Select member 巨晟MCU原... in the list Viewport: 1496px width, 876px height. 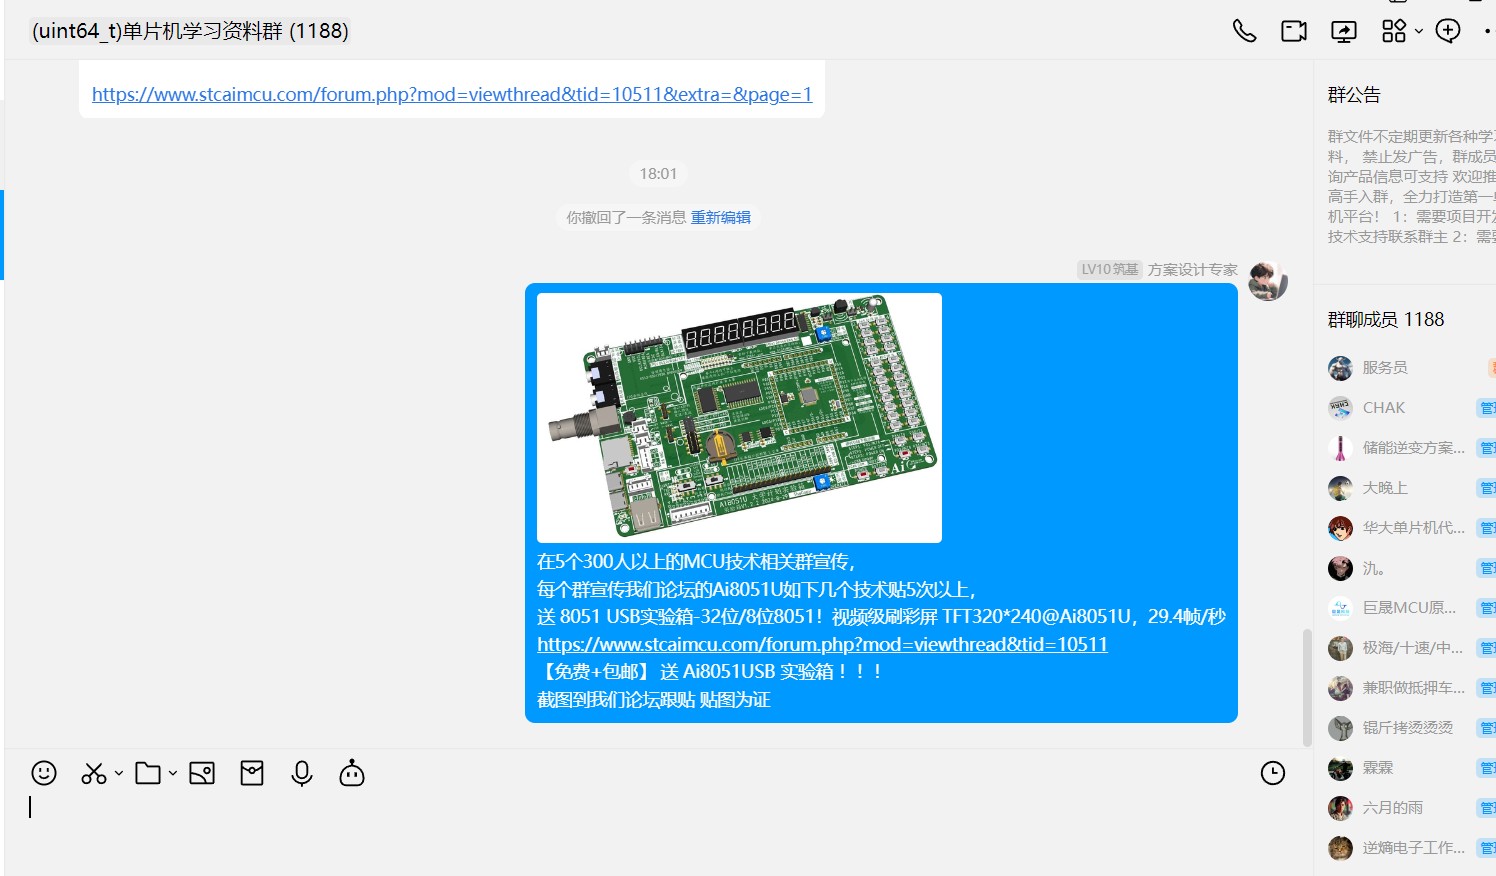tap(1410, 608)
